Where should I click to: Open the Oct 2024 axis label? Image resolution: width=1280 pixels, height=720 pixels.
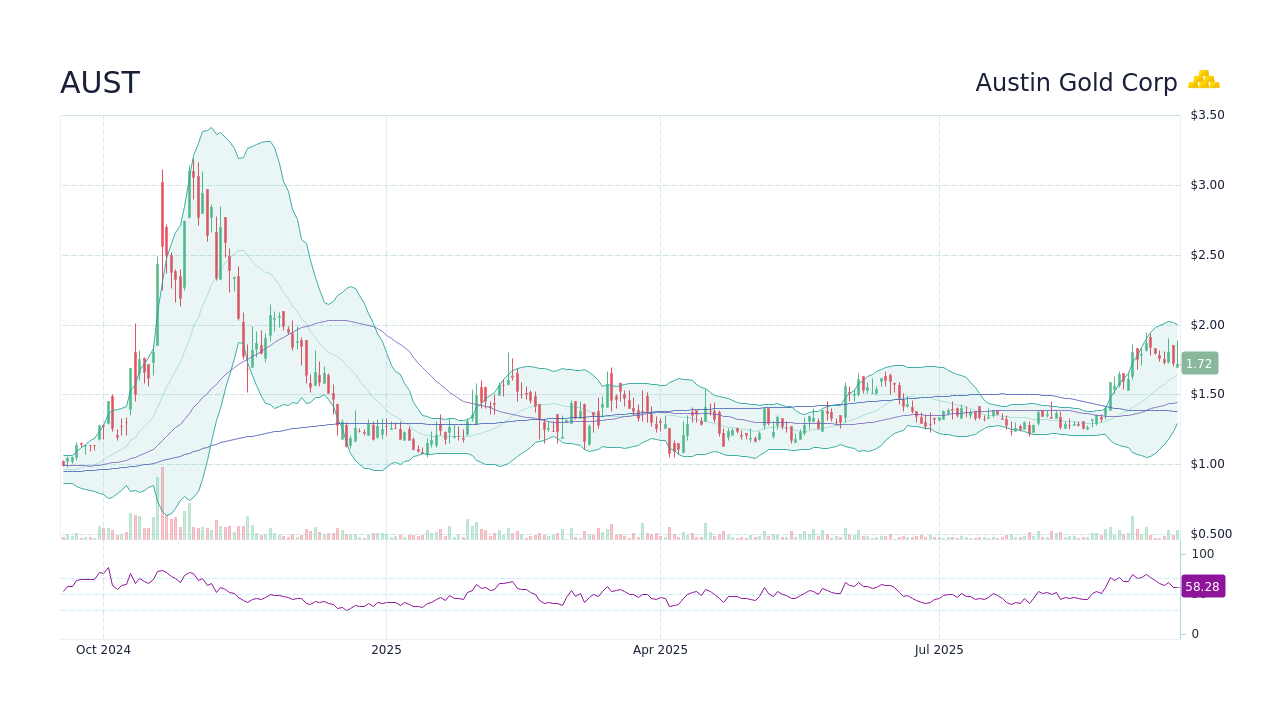pos(103,649)
